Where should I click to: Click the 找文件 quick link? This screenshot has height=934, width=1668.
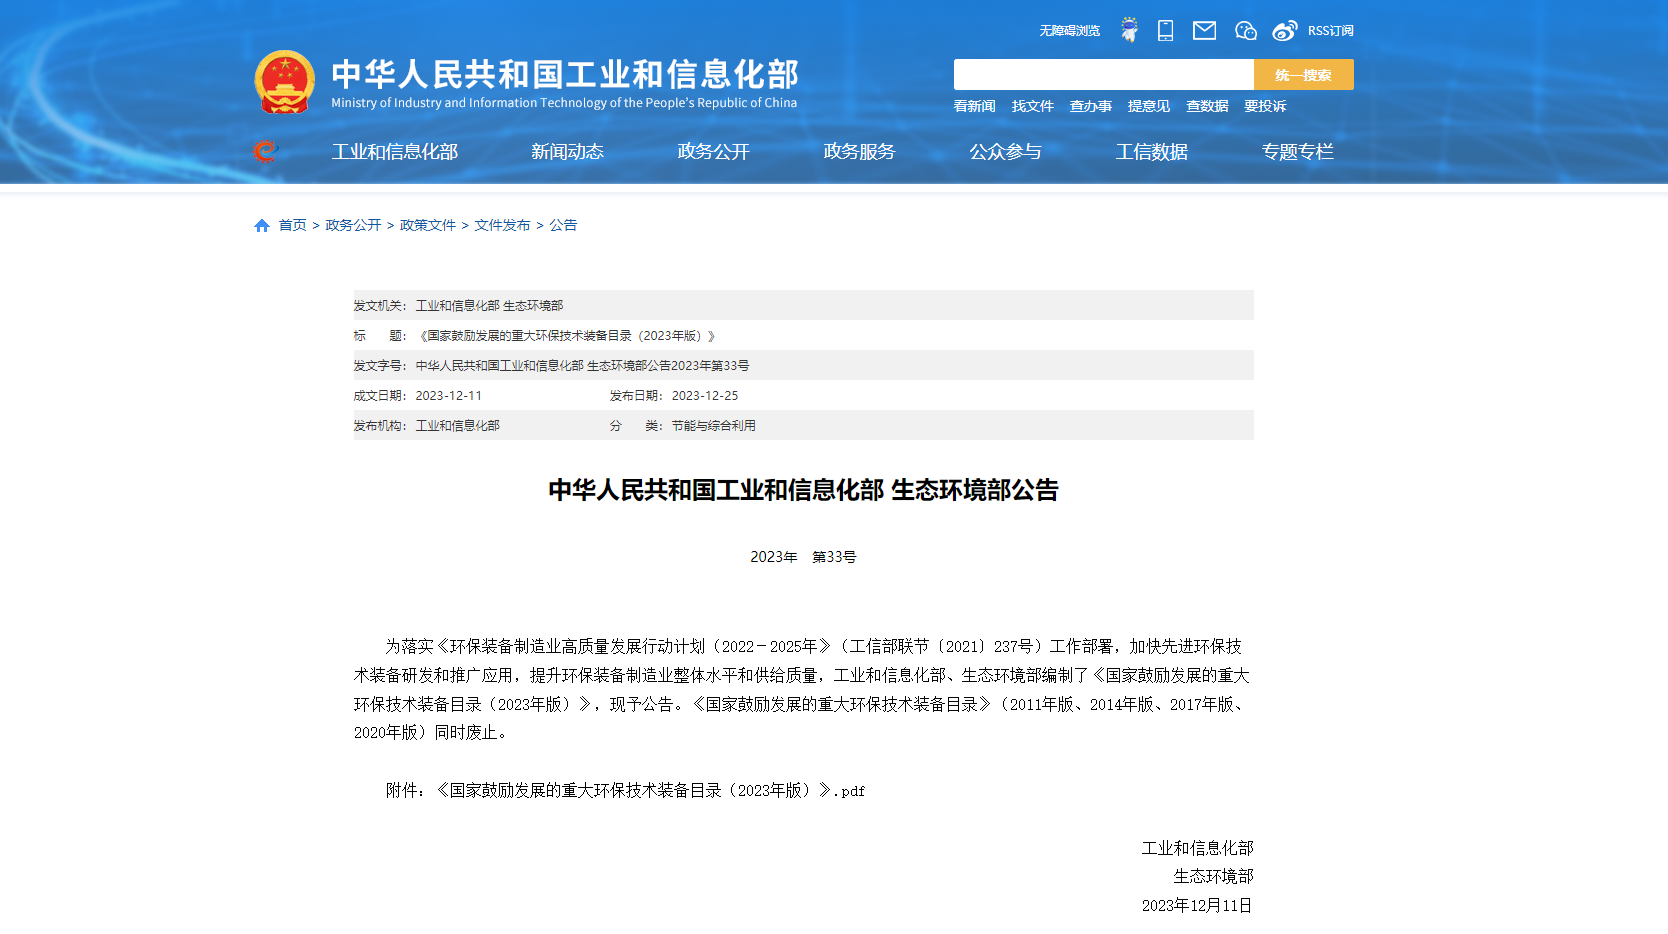click(x=1032, y=106)
